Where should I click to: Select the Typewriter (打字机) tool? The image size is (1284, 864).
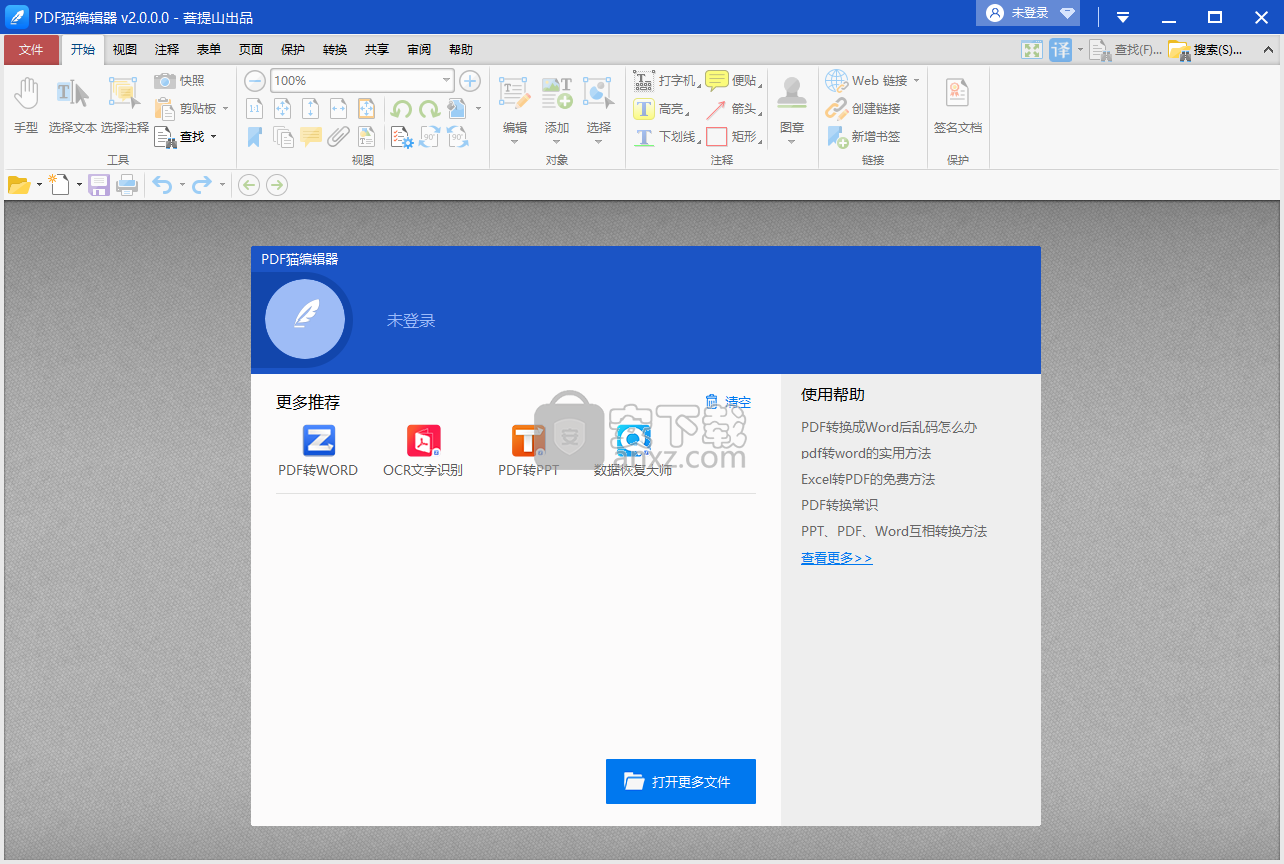pos(666,81)
